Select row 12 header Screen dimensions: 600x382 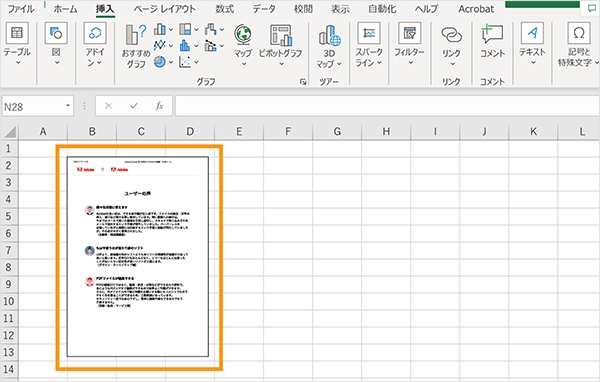(9, 335)
